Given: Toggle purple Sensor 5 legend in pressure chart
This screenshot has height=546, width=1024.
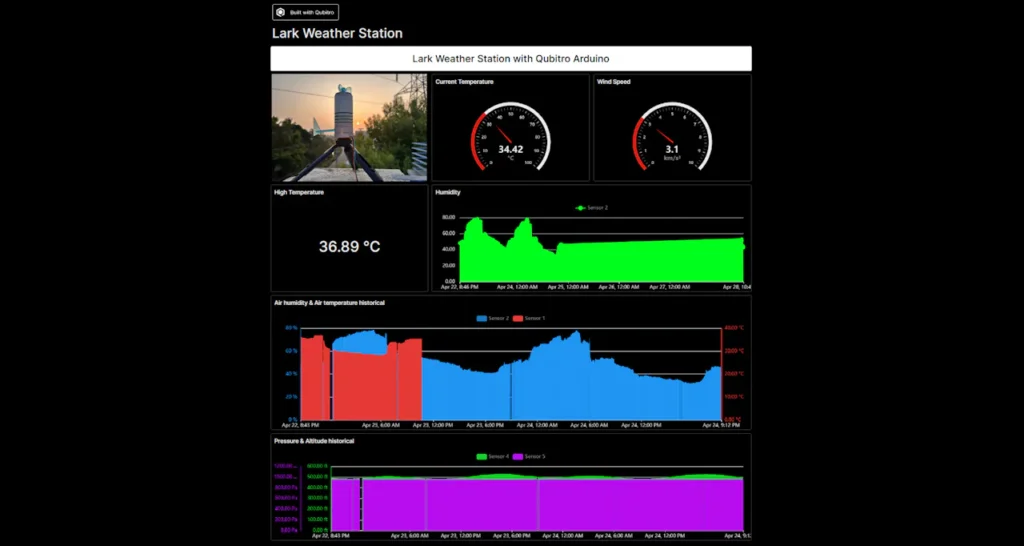Looking at the screenshot, I should 529,457.
